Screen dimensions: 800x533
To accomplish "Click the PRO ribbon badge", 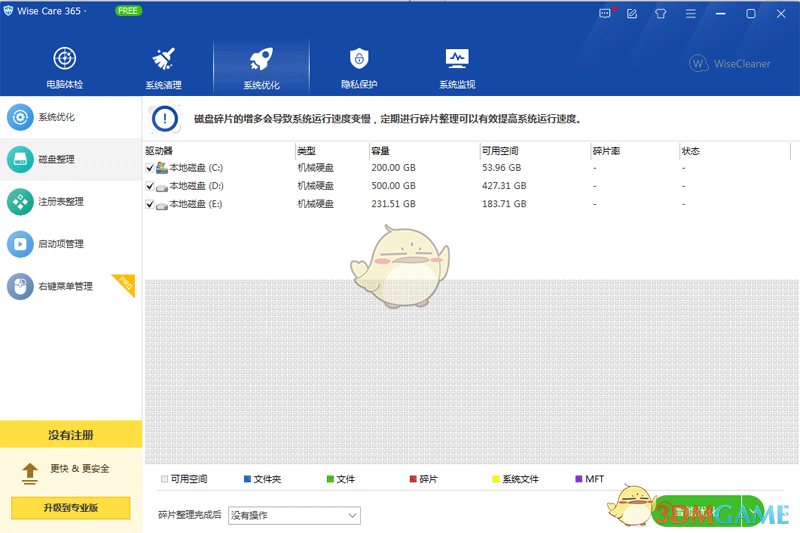I will [x=126, y=284].
